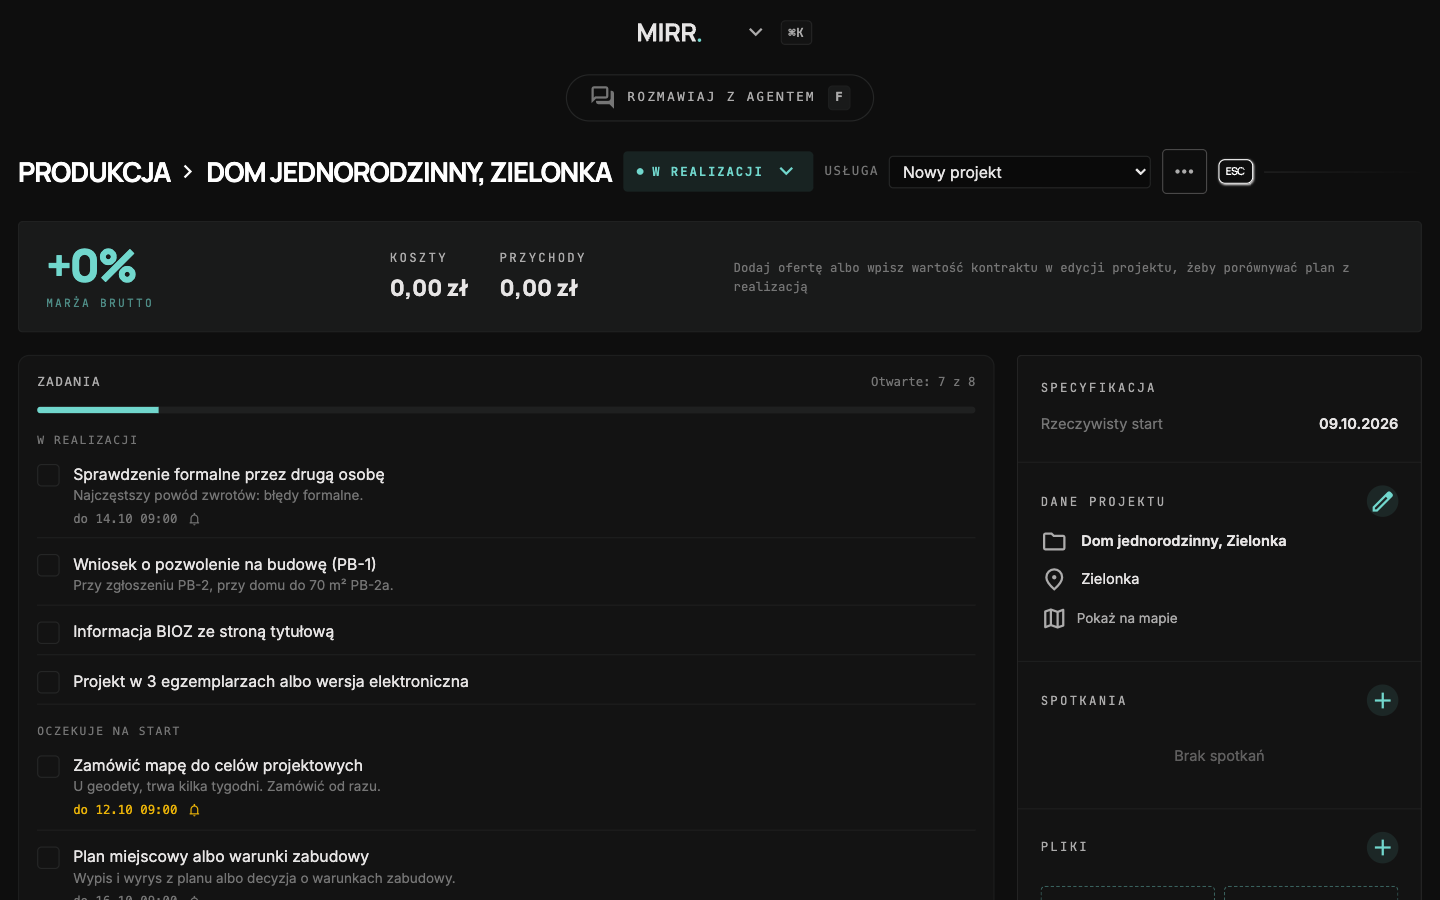Viewport: 1440px width, 900px height.
Task: Expand the chevron next to MIRR. logo
Action: click(755, 32)
